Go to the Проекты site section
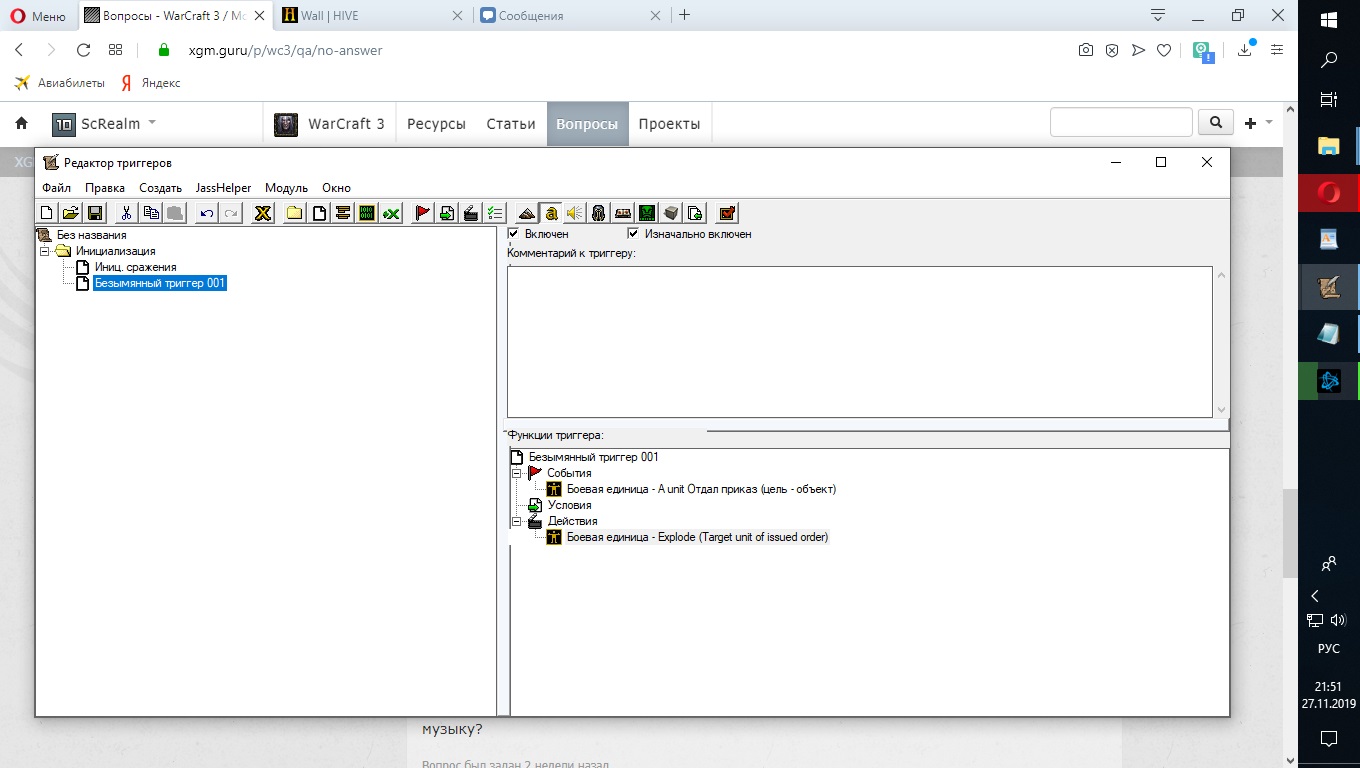1360x768 pixels. (669, 124)
